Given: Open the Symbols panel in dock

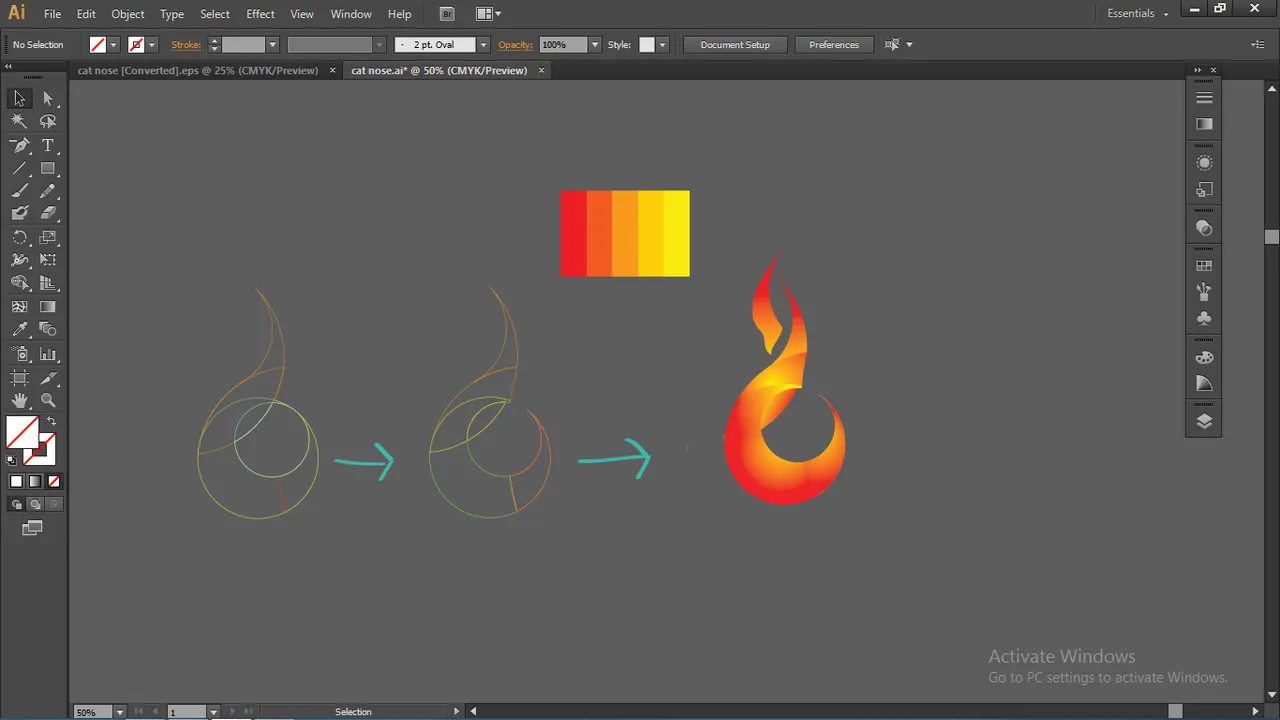Looking at the screenshot, I should pos(1204,319).
